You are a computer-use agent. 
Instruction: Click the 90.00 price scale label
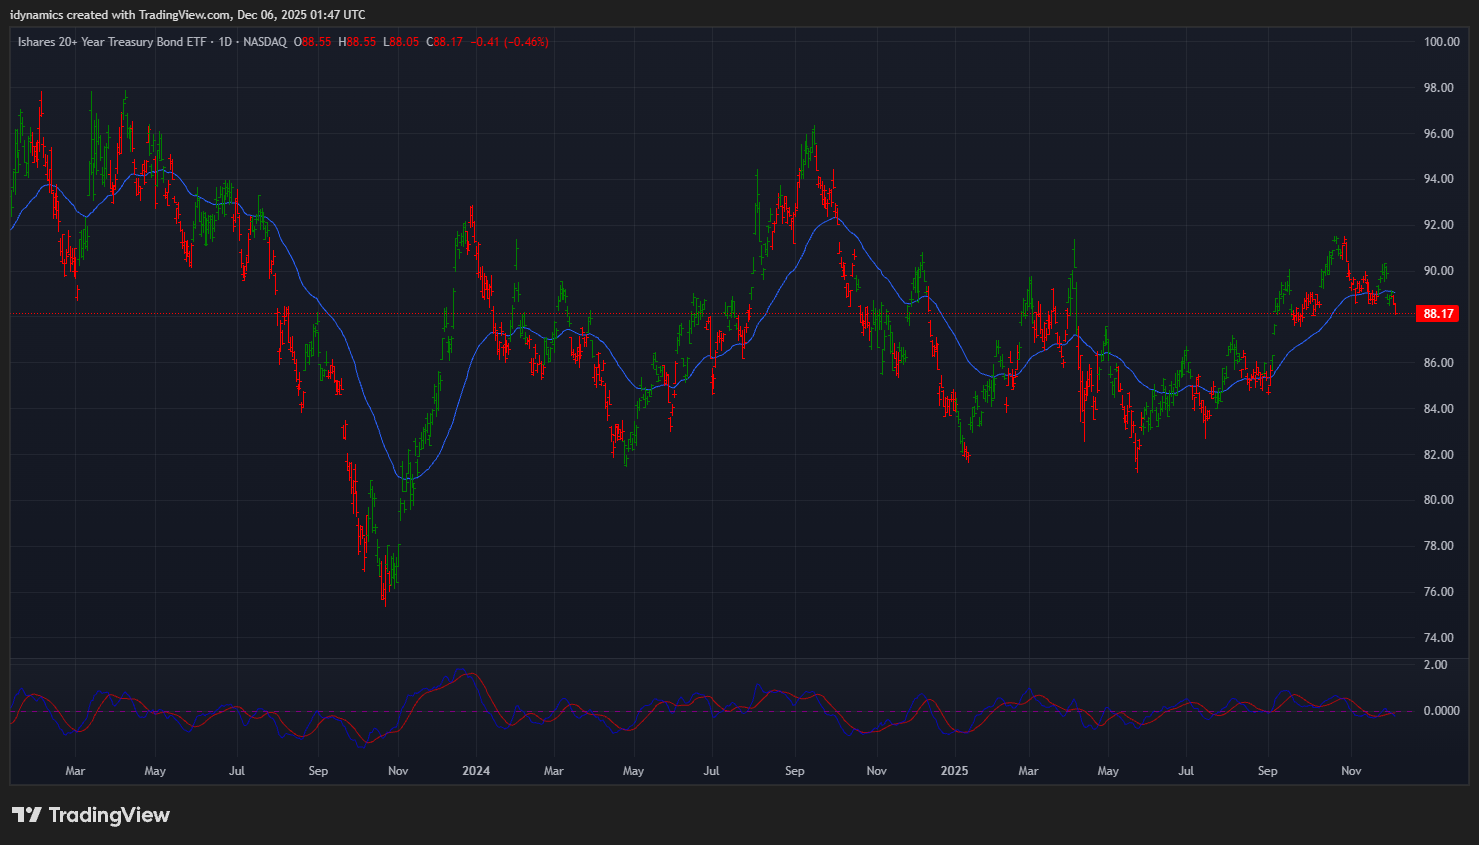[1438, 271]
